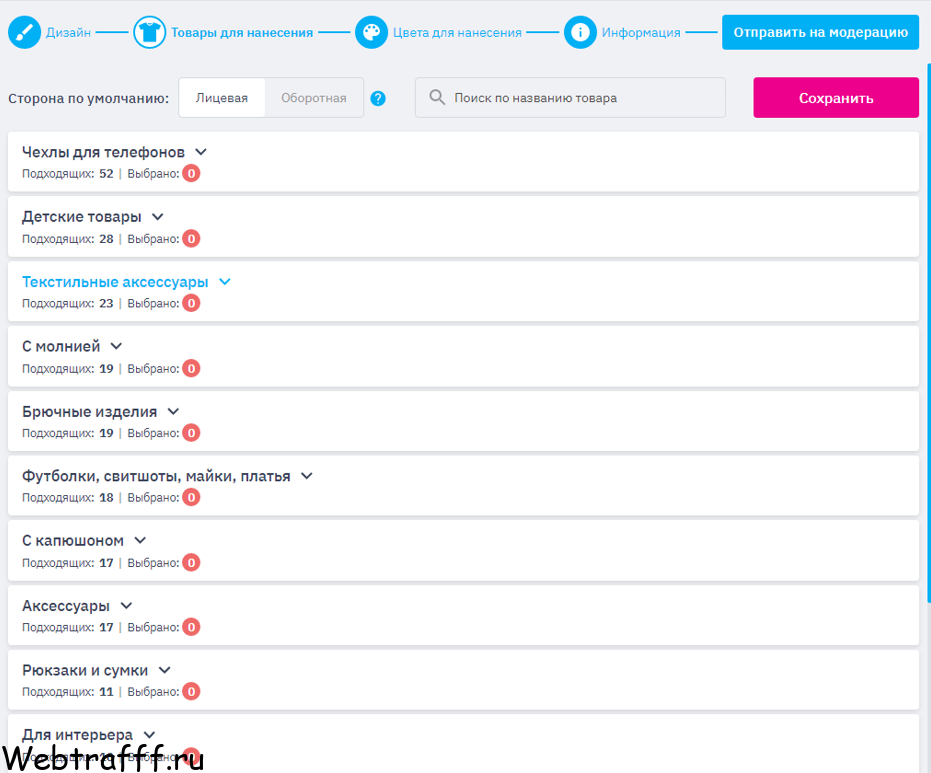
Task: Click the T-shirt products step icon
Action: coord(150,32)
